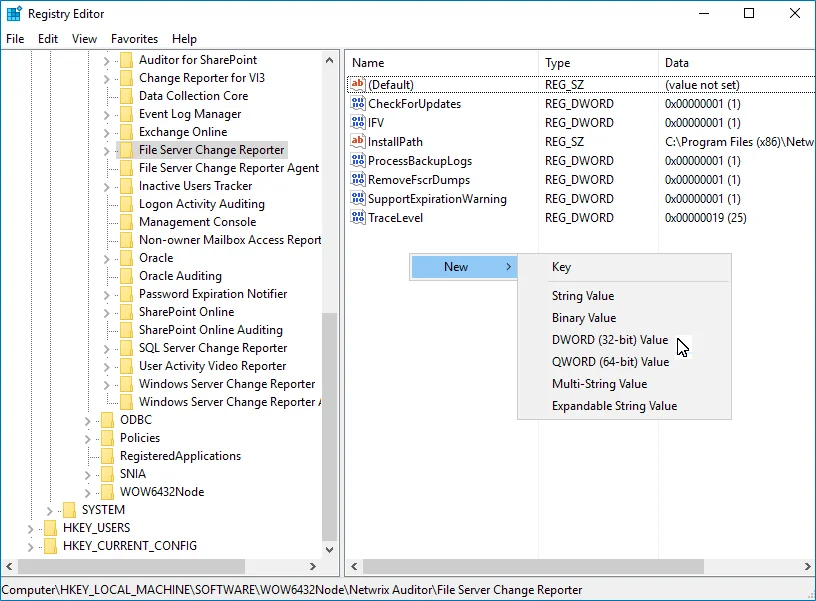Click the Policies folder icon
This screenshot has height=601, width=816.
pos(108,438)
